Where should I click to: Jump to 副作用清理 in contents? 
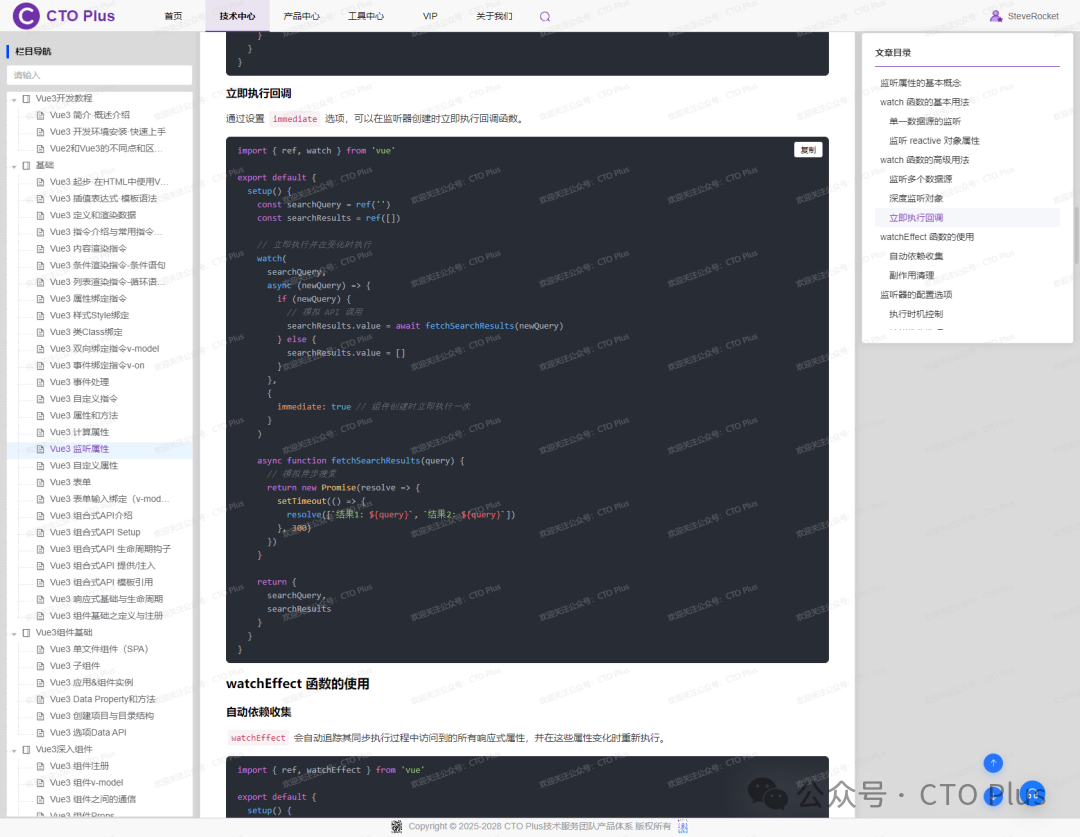[x=911, y=276]
